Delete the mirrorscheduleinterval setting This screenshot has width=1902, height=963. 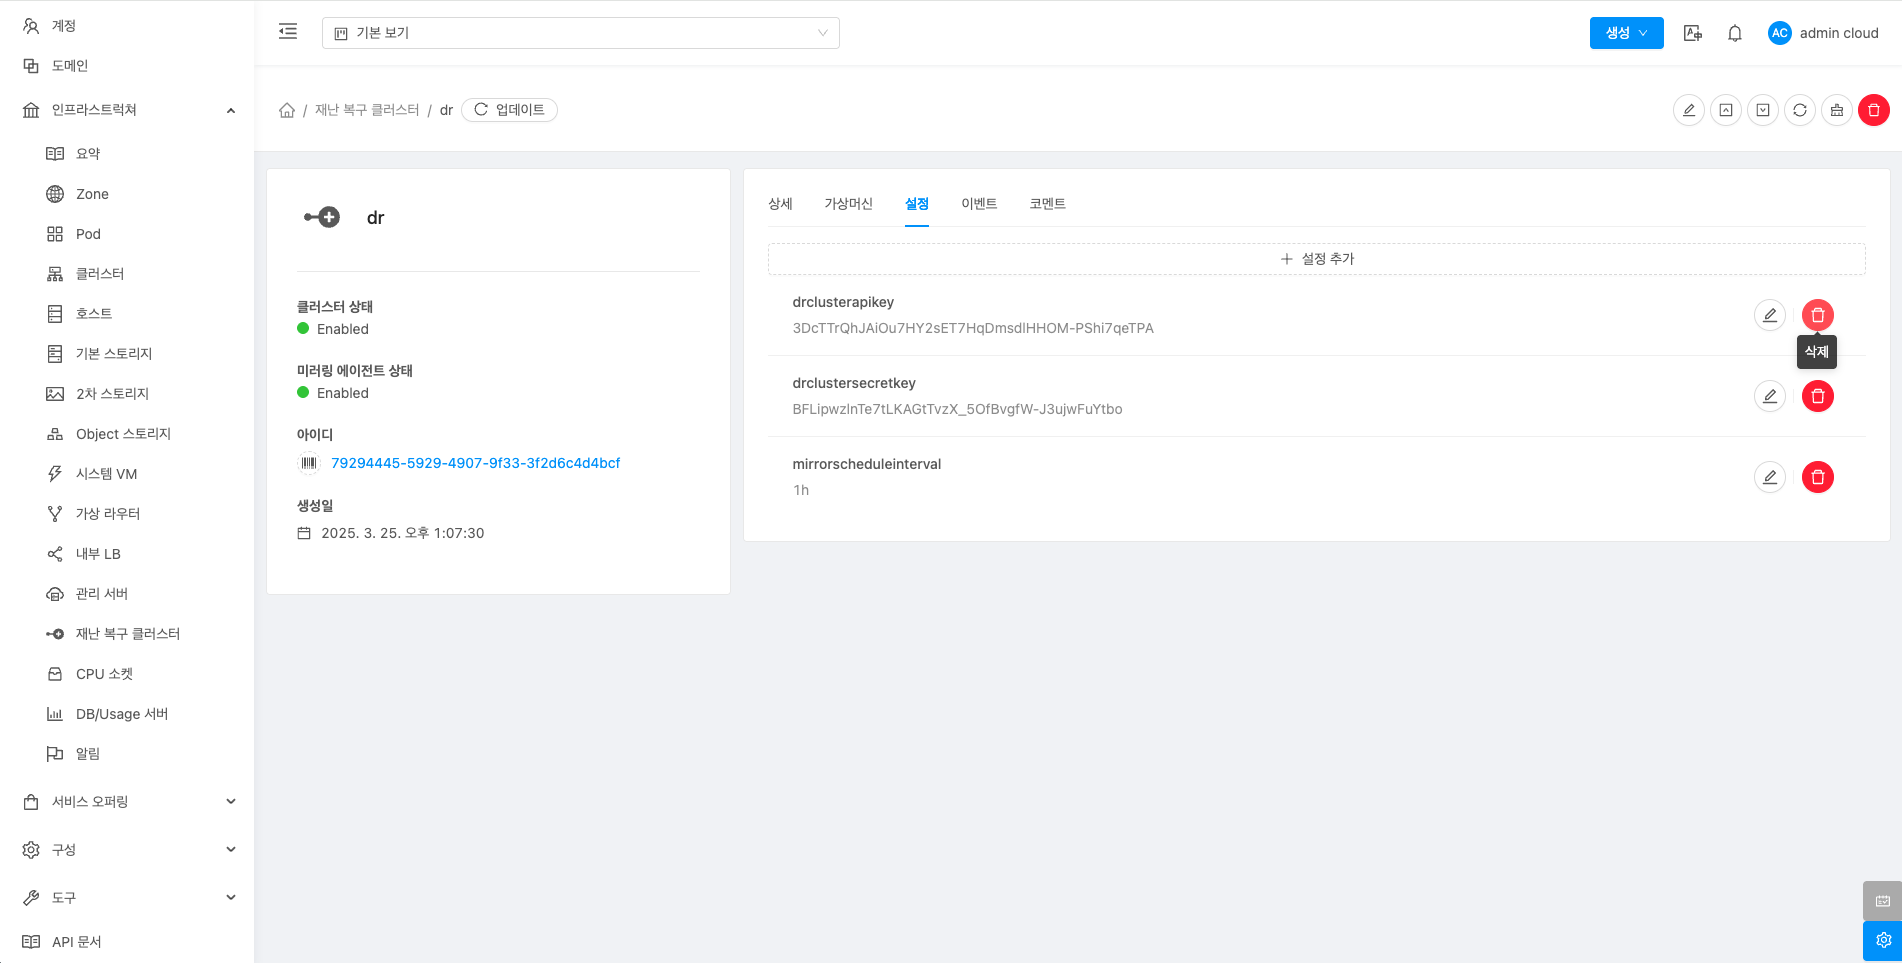pos(1817,477)
